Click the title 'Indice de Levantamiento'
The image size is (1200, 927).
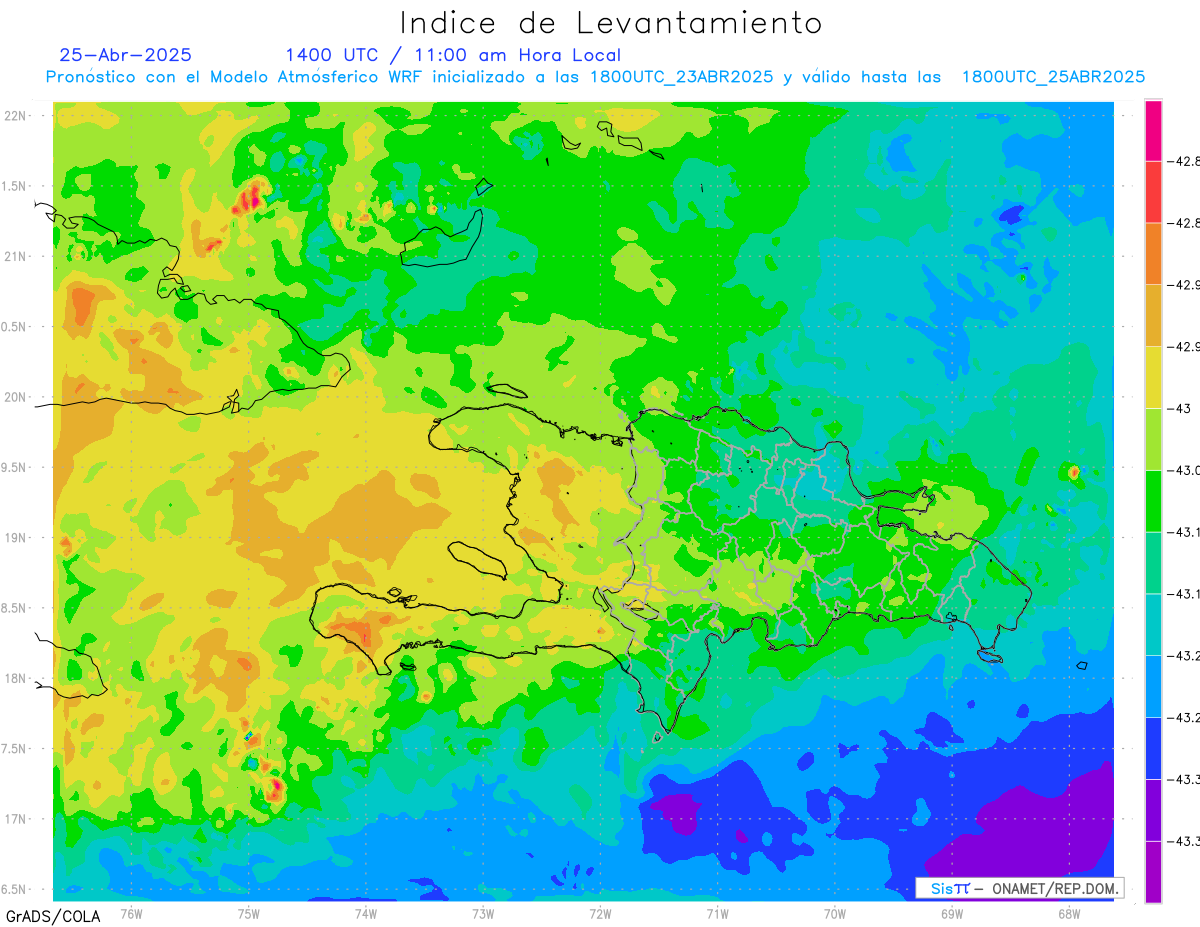click(x=611, y=23)
